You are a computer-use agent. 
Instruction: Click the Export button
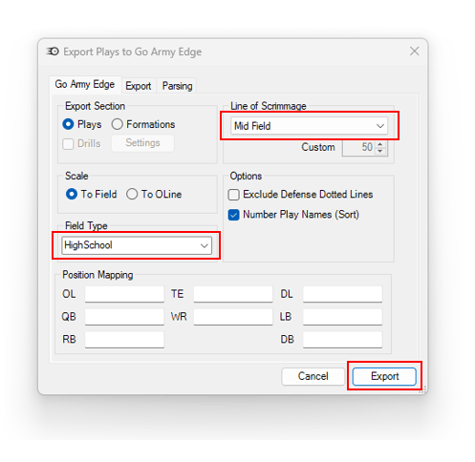384,376
